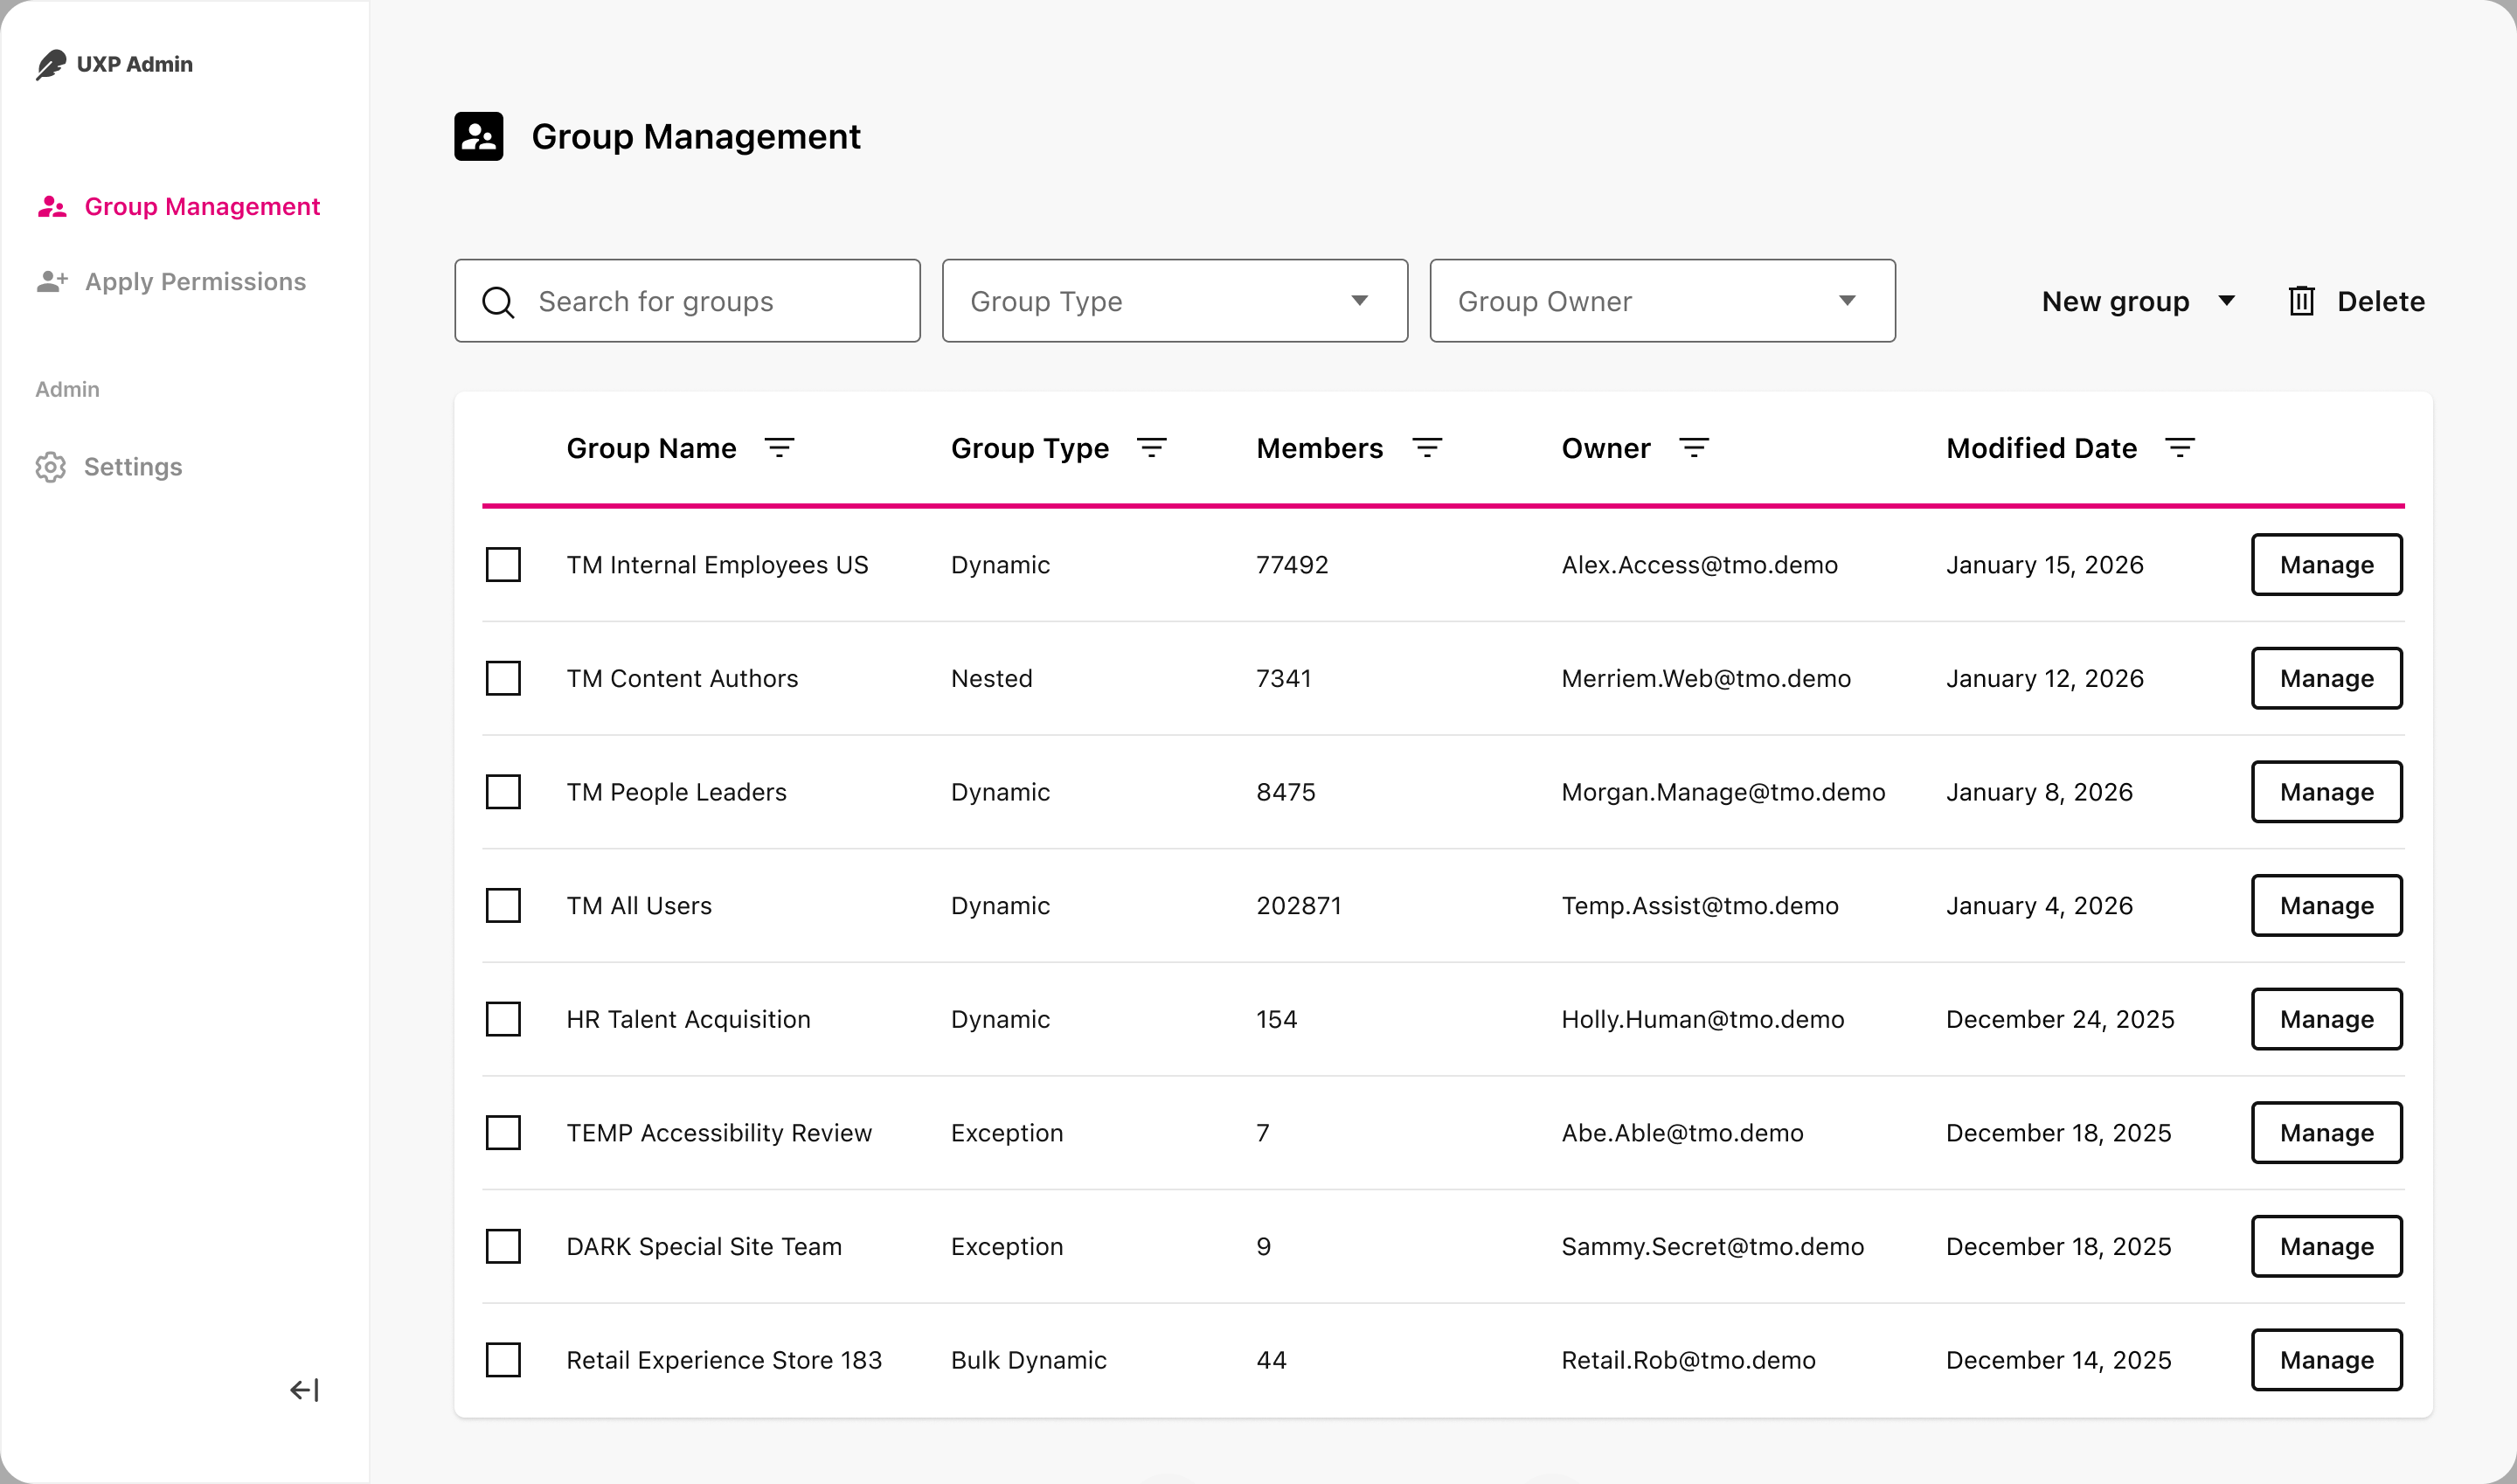Click the Nested group type cell
The height and width of the screenshot is (1484, 2517).
pos(991,678)
